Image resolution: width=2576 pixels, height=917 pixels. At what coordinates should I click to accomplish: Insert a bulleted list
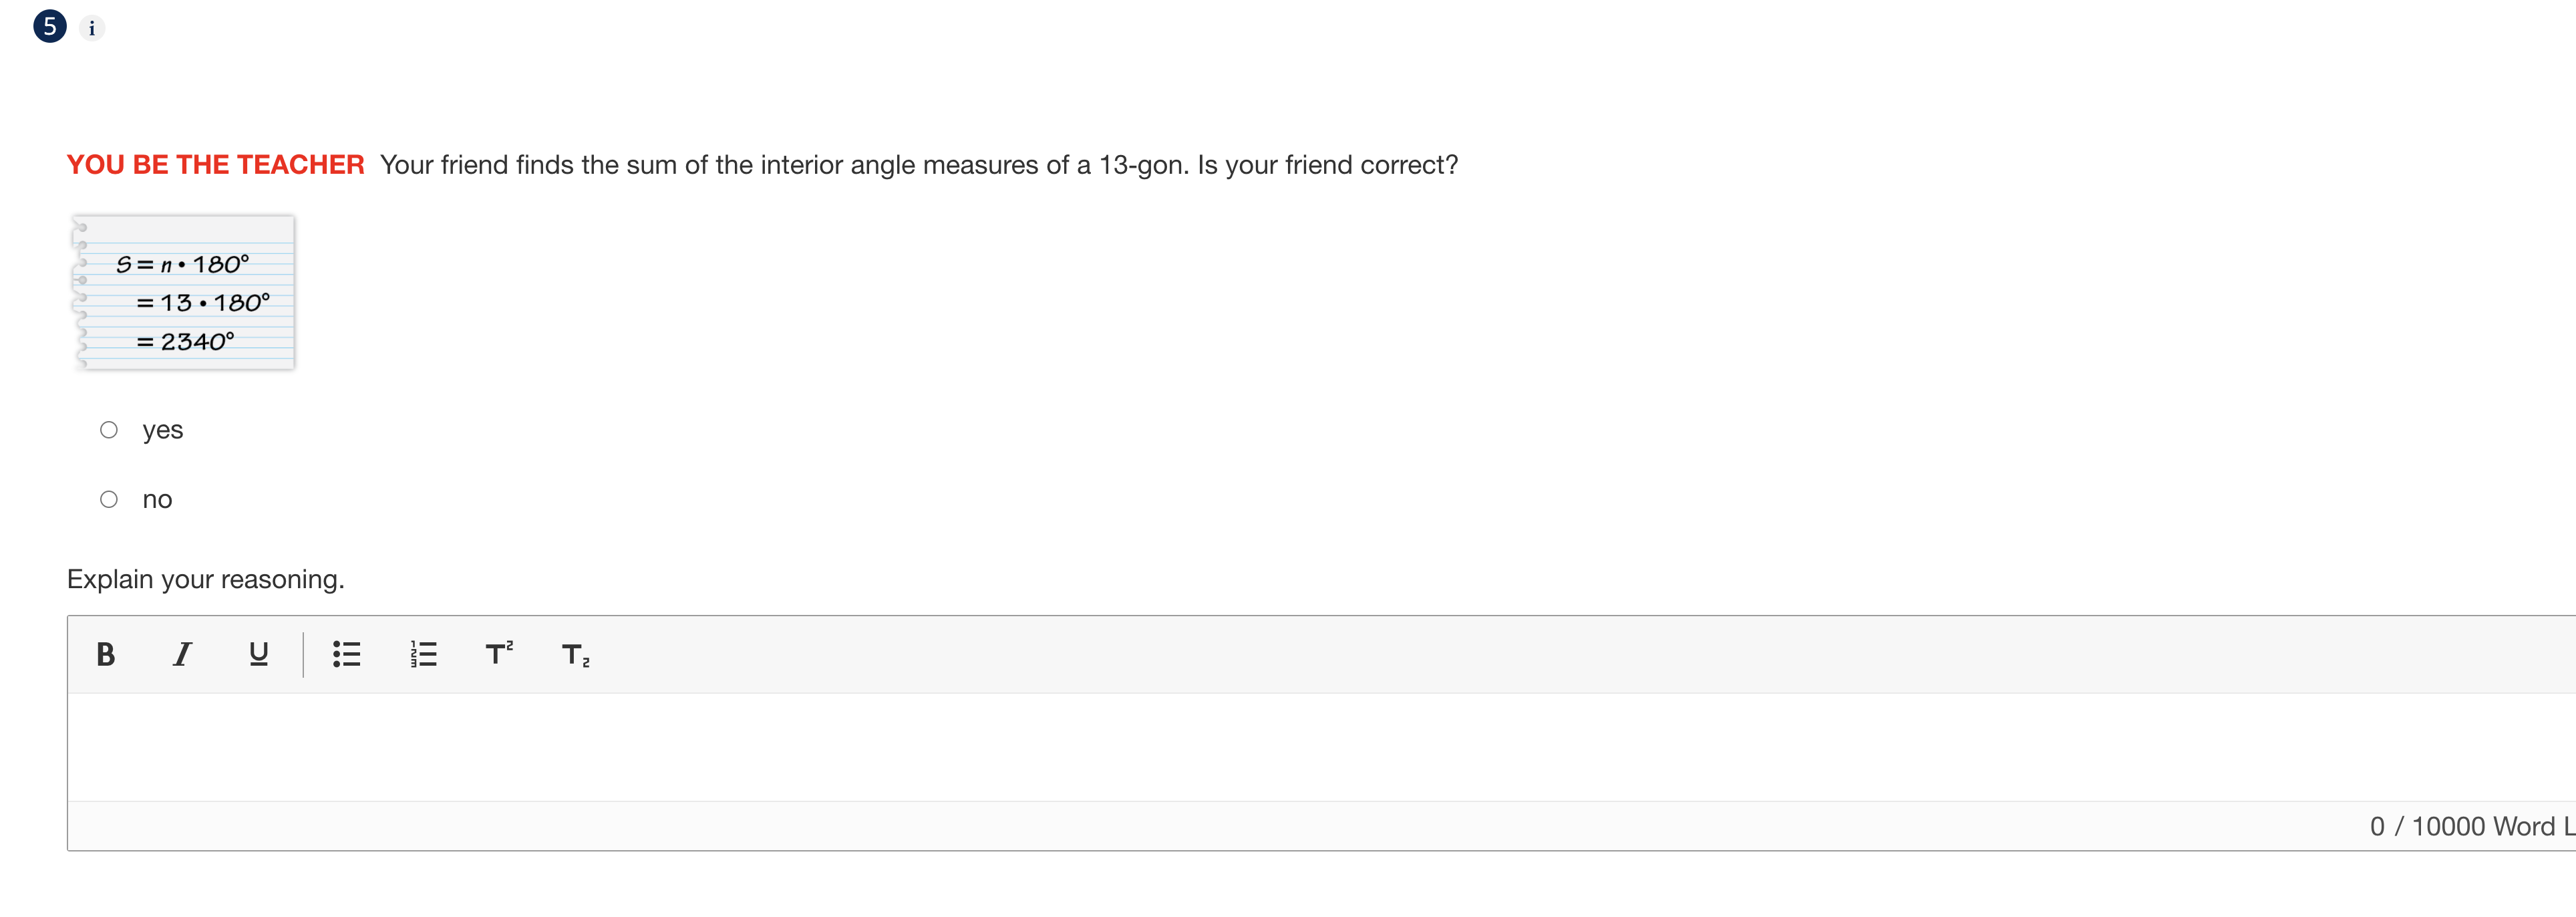pos(346,655)
